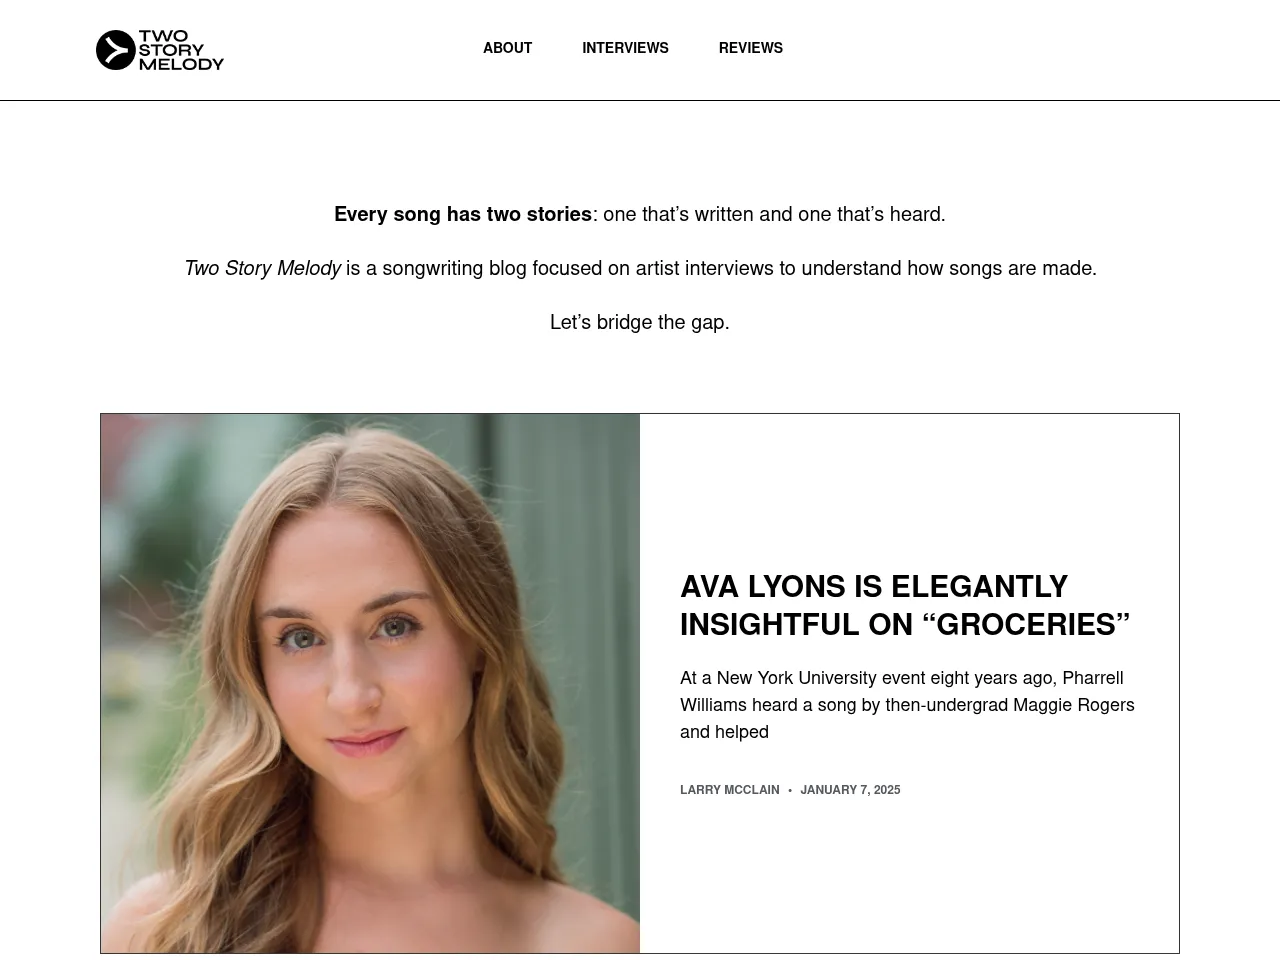Click the word "GROCERIES" in the headline
Image resolution: width=1280 pixels, height=960 pixels.
(x=1025, y=624)
